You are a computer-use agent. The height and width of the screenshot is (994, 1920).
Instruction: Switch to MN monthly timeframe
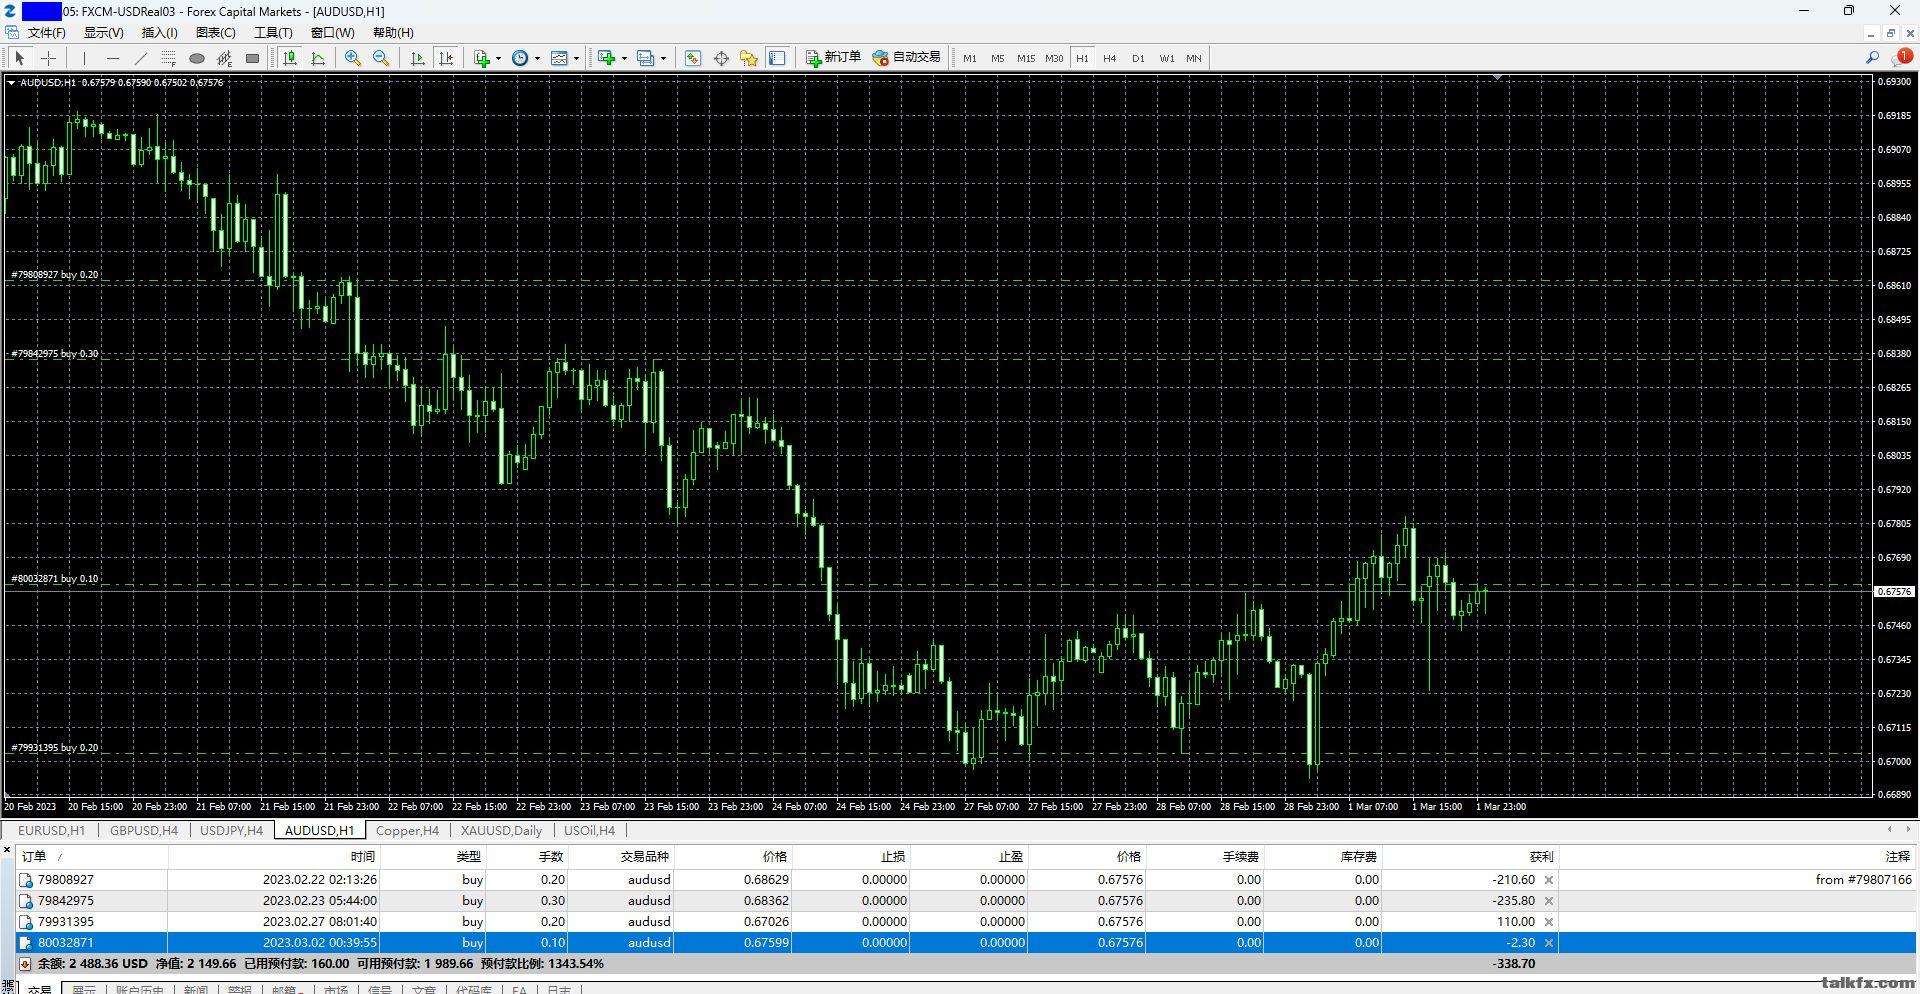click(x=1194, y=58)
